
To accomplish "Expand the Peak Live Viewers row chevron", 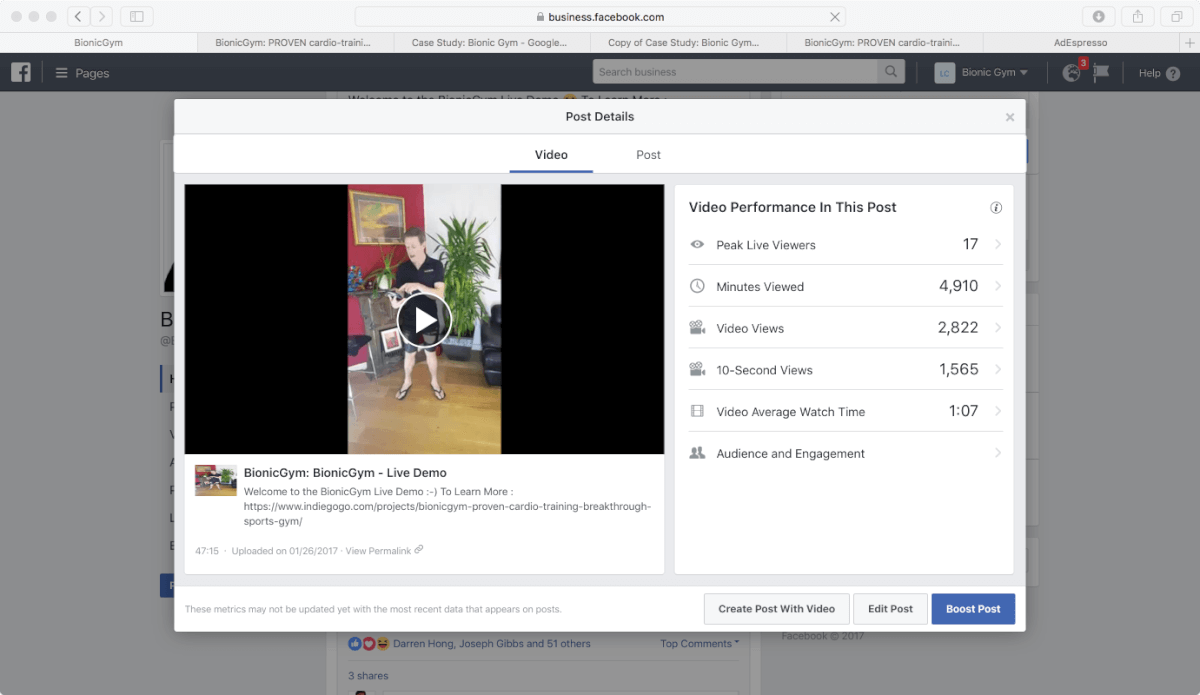I will click(997, 245).
